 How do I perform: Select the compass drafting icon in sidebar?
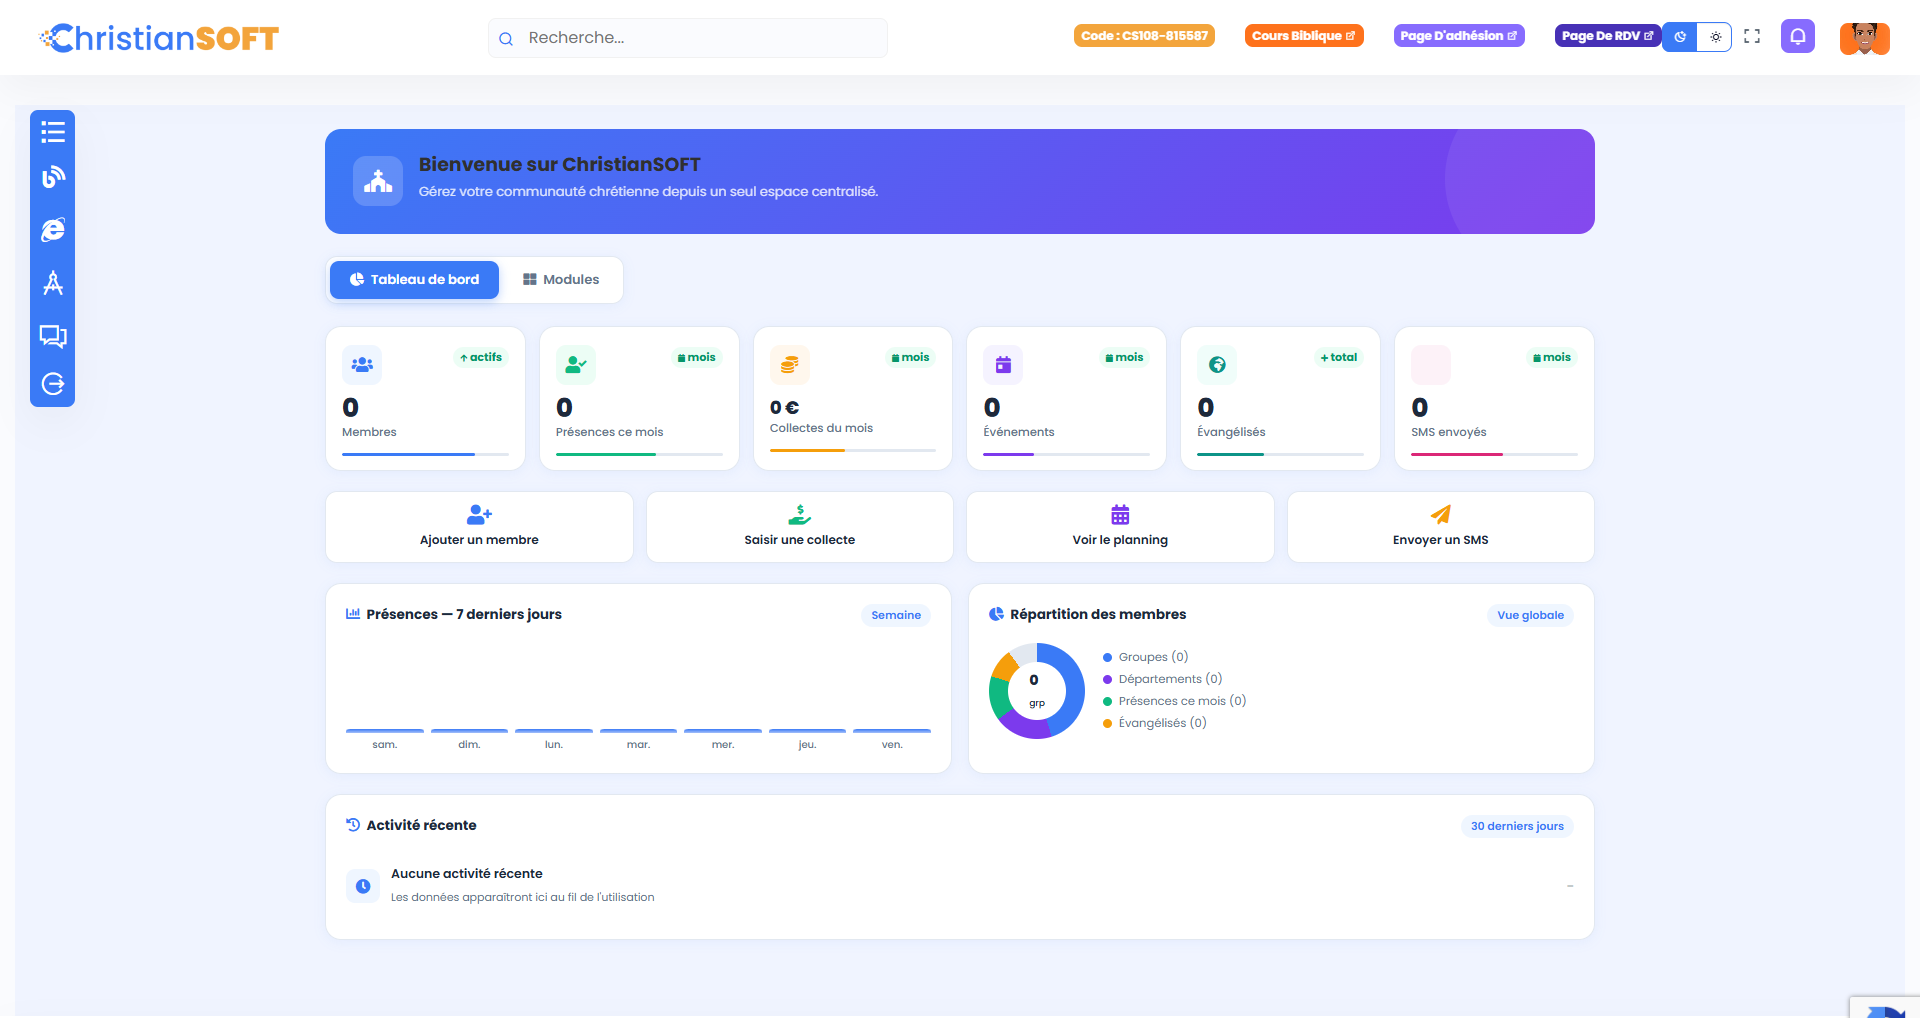click(53, 283)
